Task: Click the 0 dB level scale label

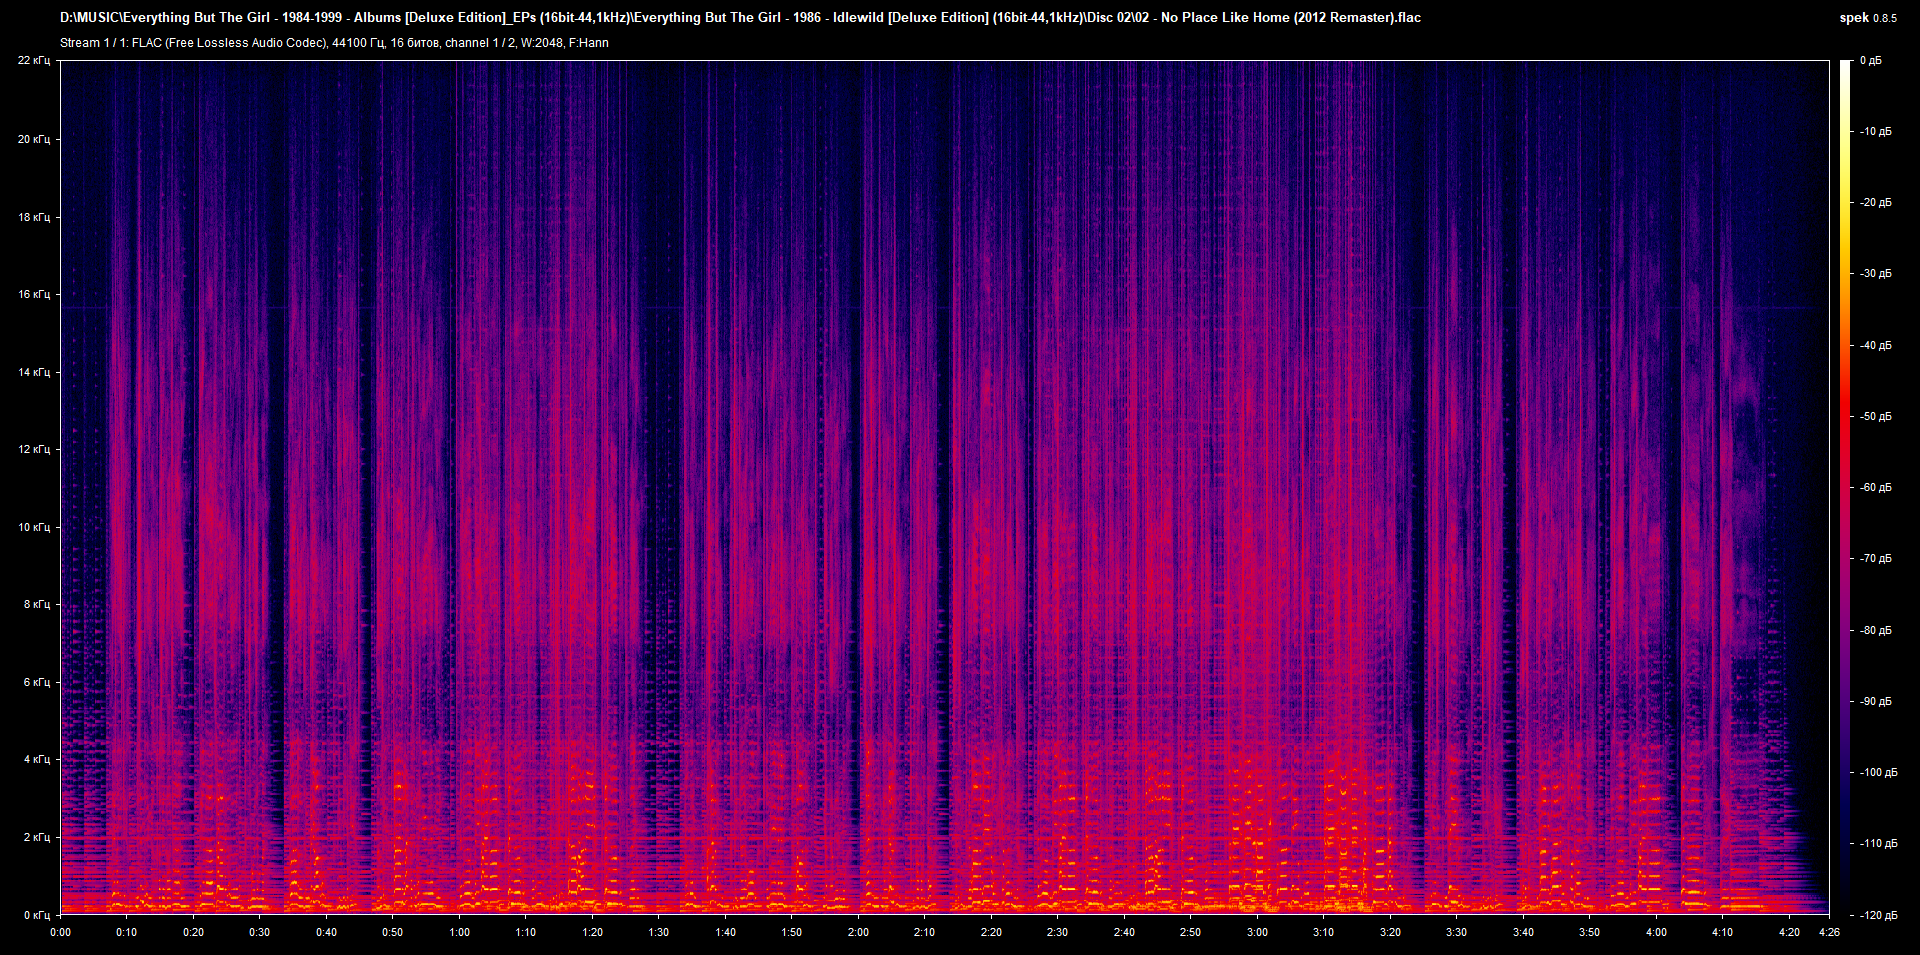Action: 1871,61
